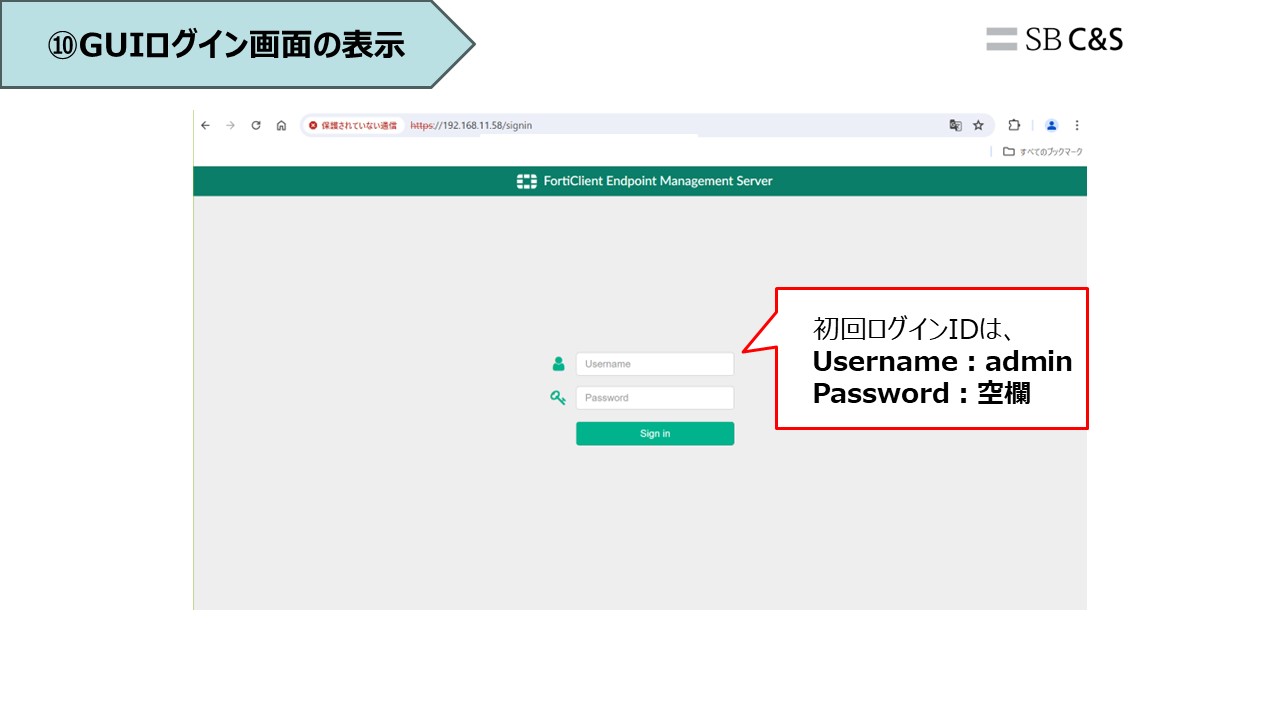Click the browser forward arrow
Viewport: 1280px width, 720px height.
tap(230, 125)
